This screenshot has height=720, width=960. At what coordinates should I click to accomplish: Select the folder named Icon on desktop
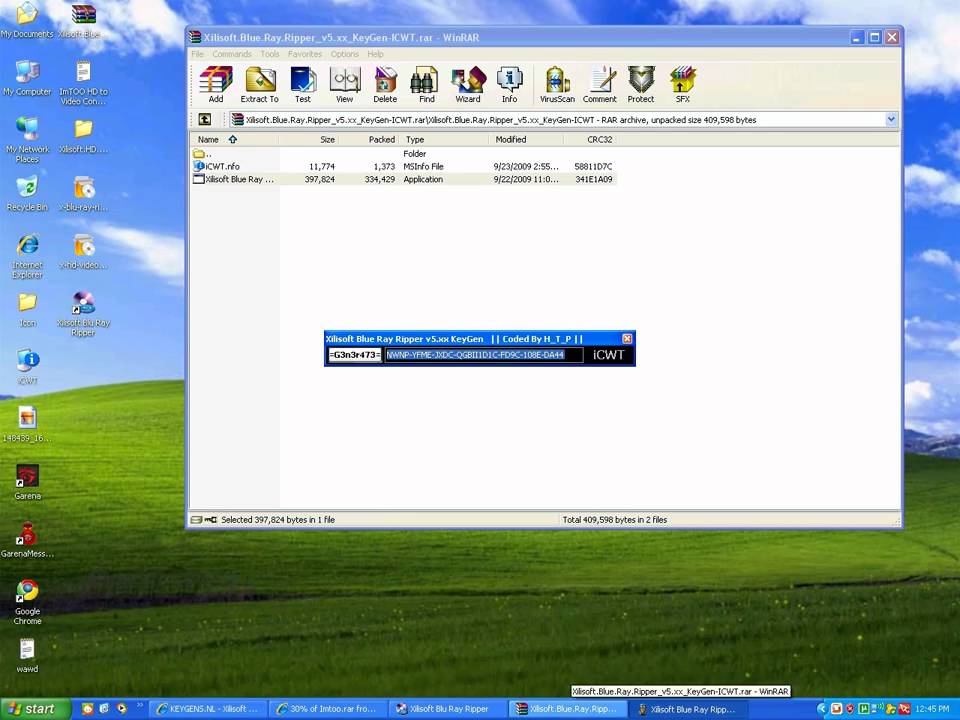27,310
